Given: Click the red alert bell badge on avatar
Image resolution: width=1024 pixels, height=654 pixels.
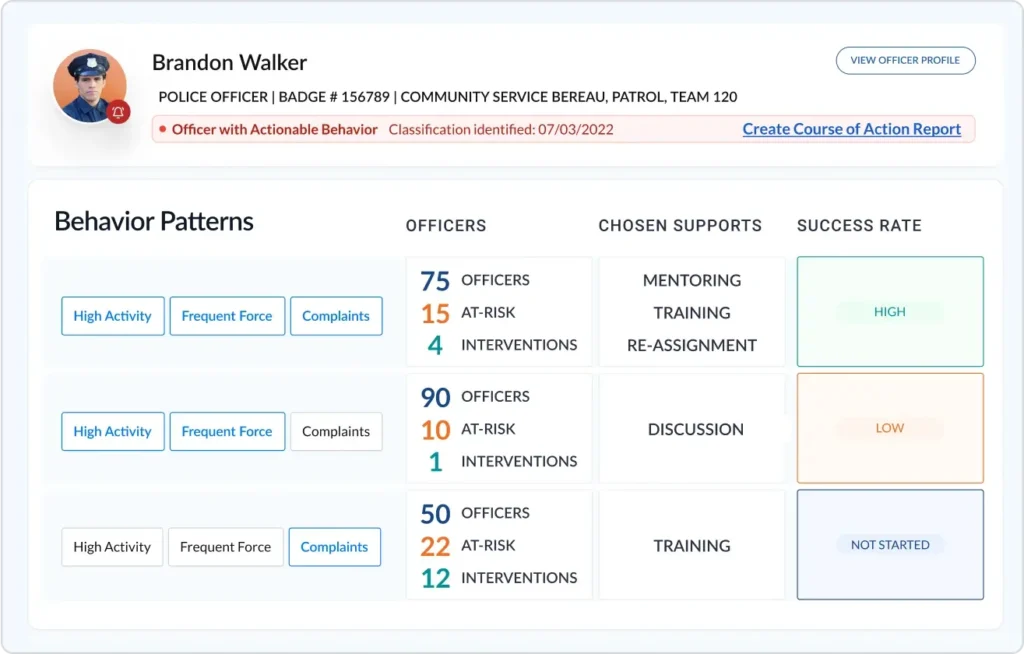Looking at the screenshot, I should [x=118, y=112].
